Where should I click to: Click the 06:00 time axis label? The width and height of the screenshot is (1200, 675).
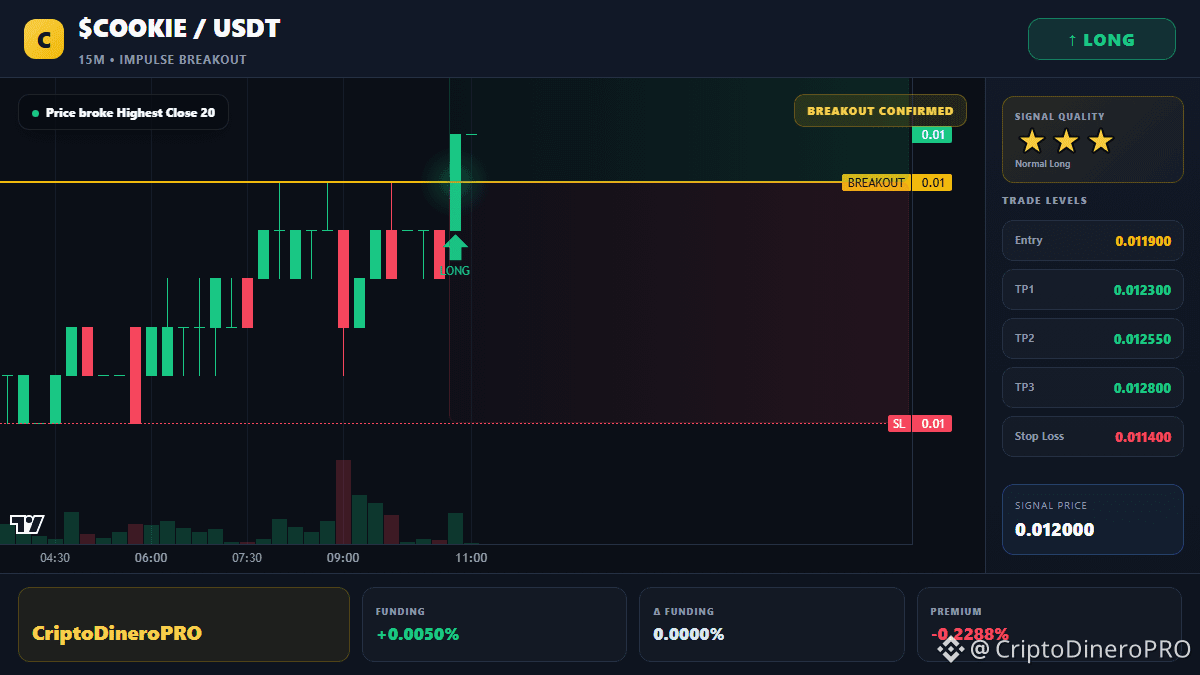[x=151, y=558]
